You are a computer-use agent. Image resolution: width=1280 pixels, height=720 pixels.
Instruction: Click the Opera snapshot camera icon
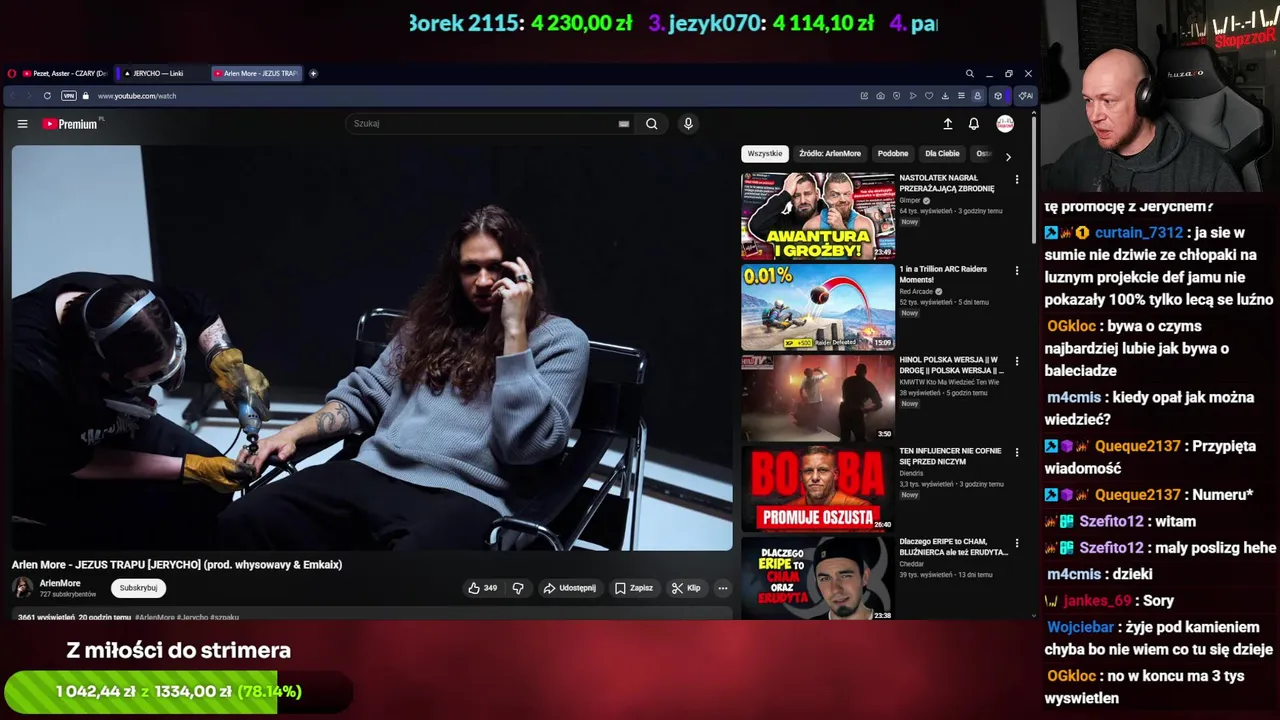tap(880, 96)
